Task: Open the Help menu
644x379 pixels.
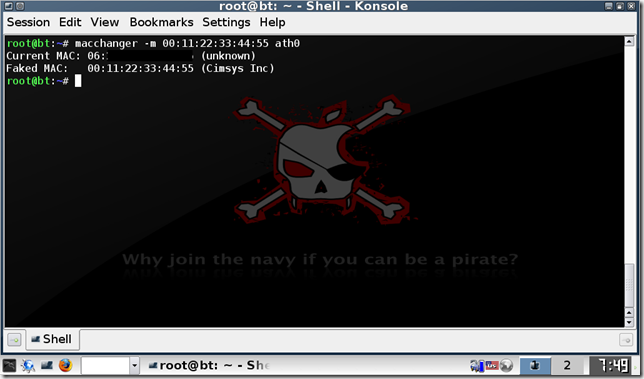Action: pyautogui.click(x=272, y=22)
